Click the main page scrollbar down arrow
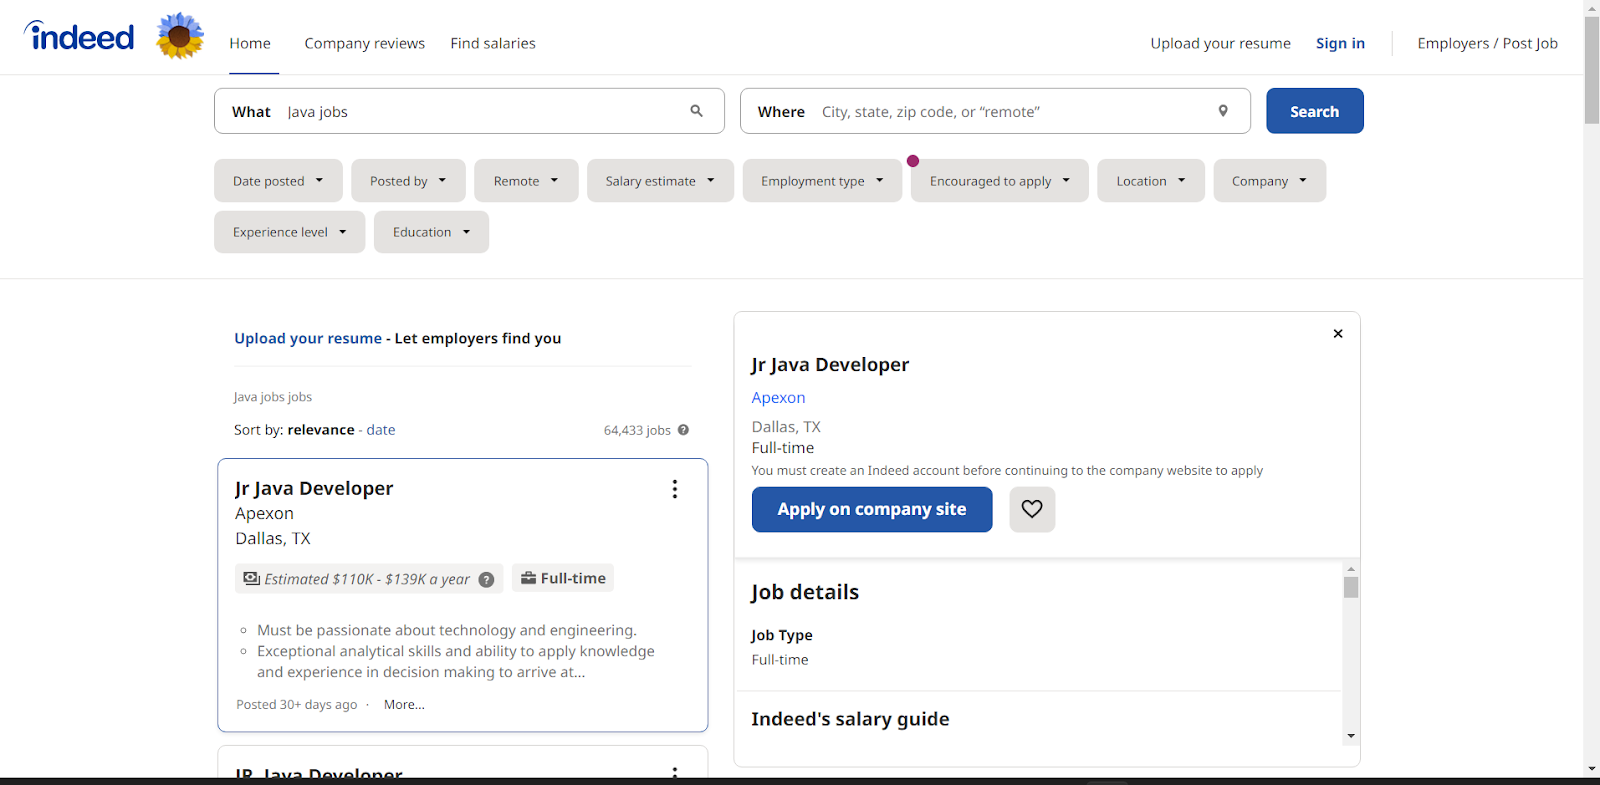 tap(1592, 769)
